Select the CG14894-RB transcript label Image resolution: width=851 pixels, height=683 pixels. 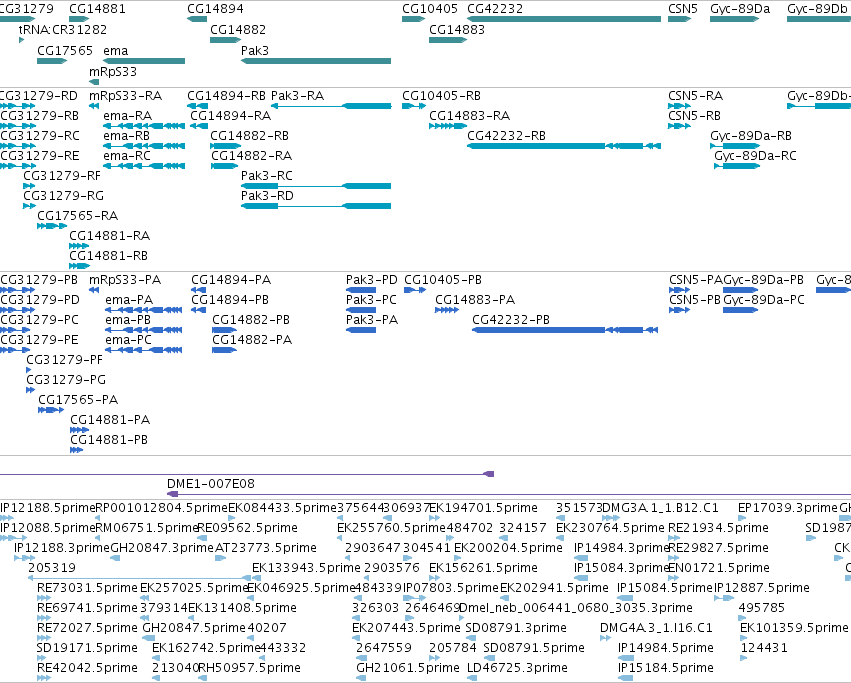click(226, 96)
